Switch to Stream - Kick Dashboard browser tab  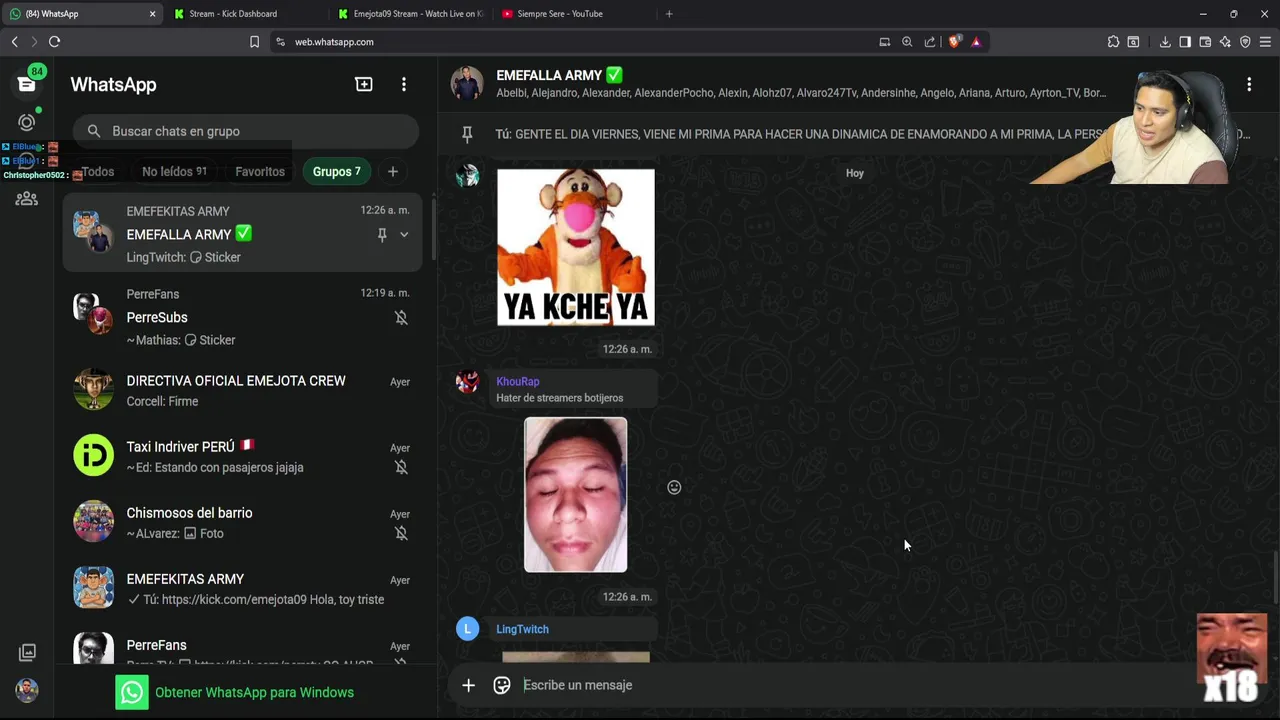[245, 14]
